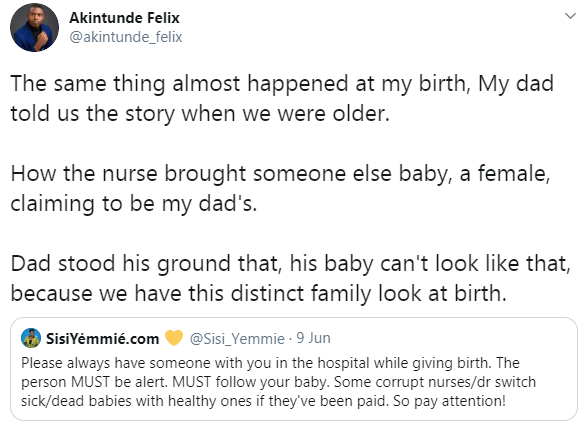585x426 pixels.
Task: Click the yellow heart emoji
Action: point(173,338)
